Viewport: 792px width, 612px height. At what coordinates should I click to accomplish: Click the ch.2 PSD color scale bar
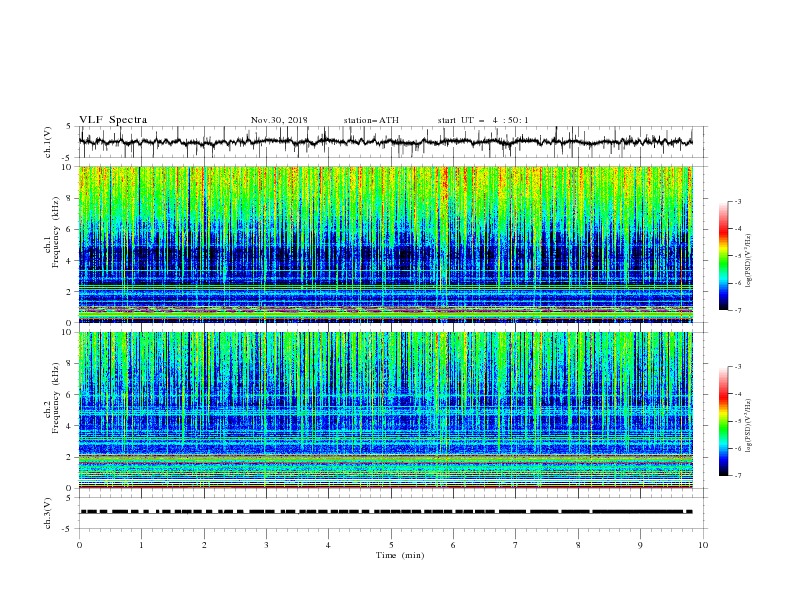point(724,421)
